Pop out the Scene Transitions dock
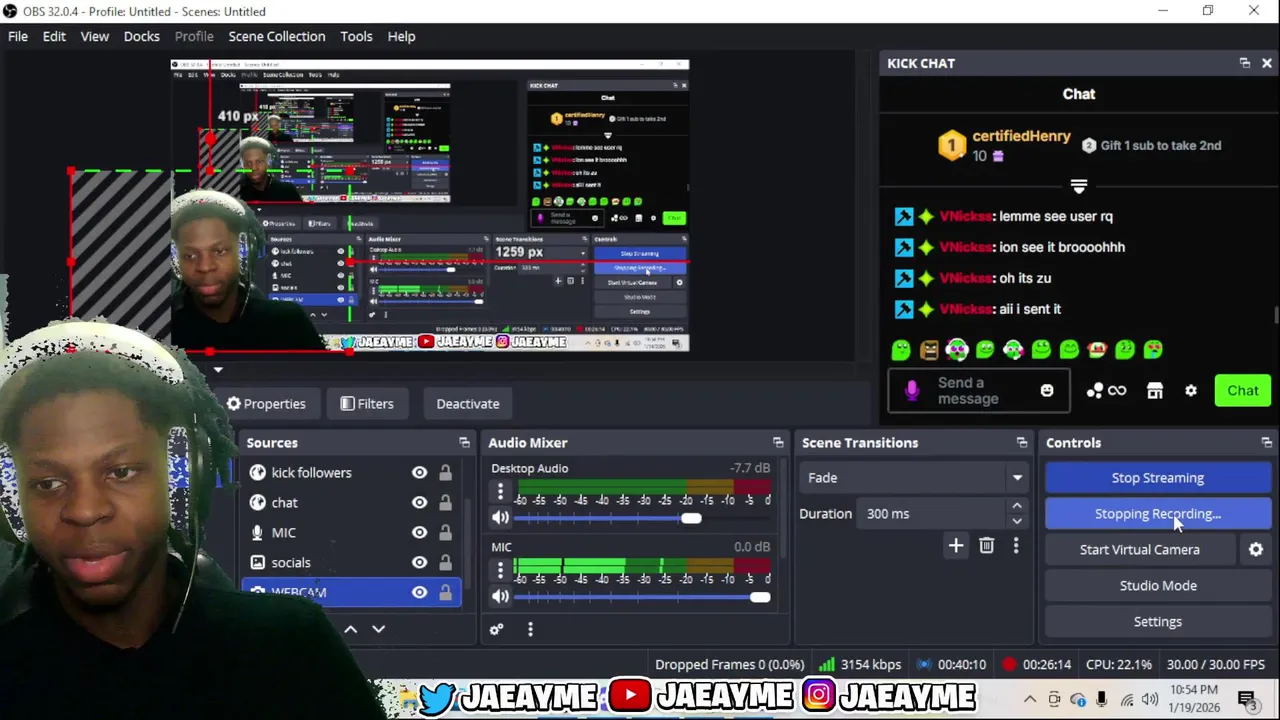Viewport: 1280px width, 720px height. coord(1022,442)
